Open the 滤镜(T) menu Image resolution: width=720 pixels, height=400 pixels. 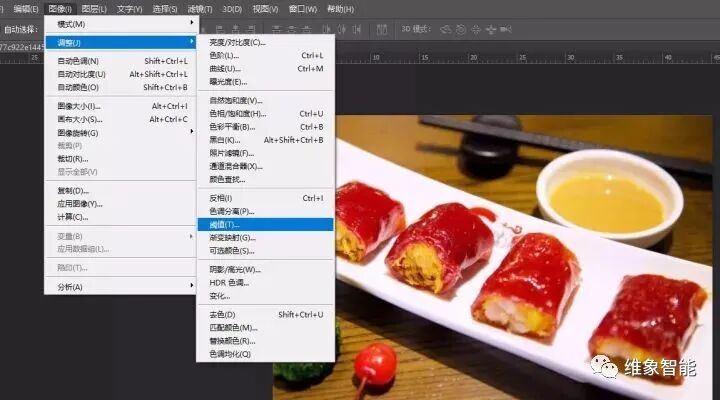200,9
